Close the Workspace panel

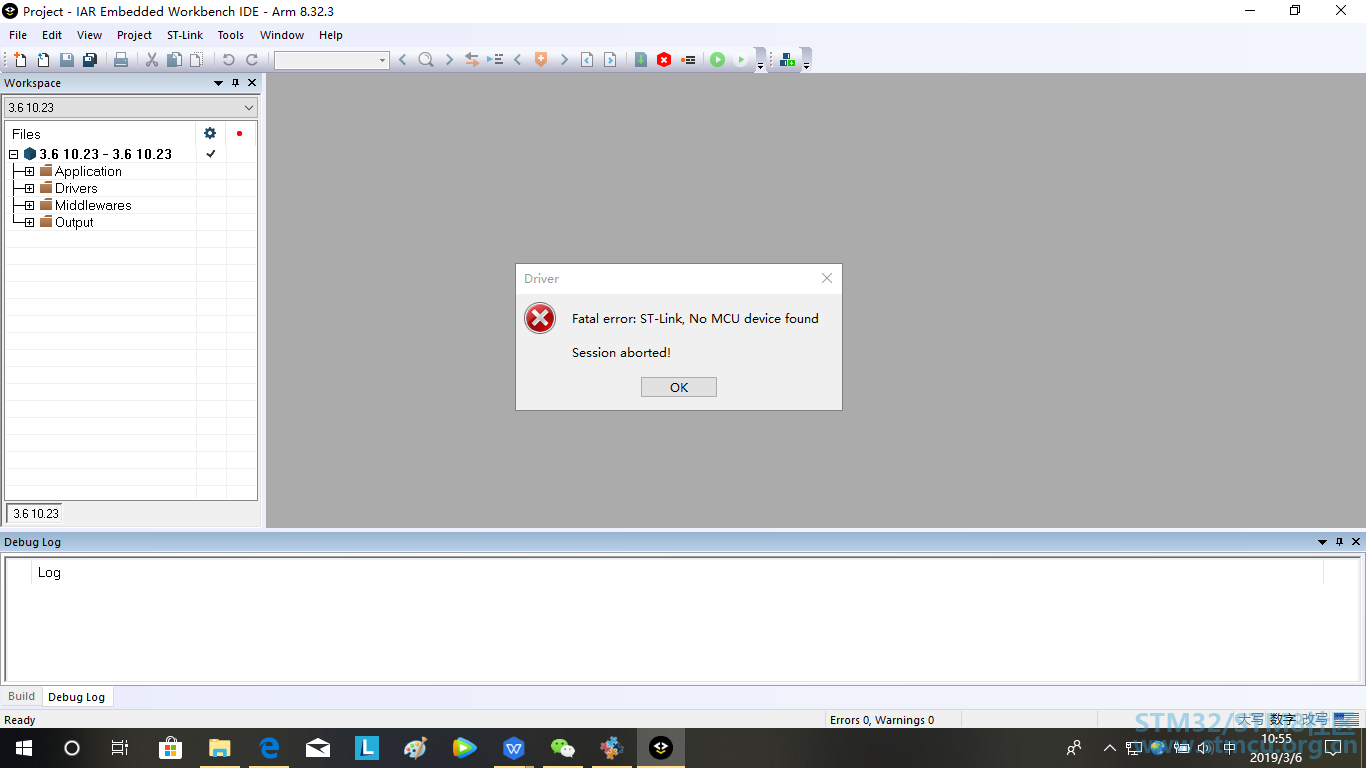252,83
